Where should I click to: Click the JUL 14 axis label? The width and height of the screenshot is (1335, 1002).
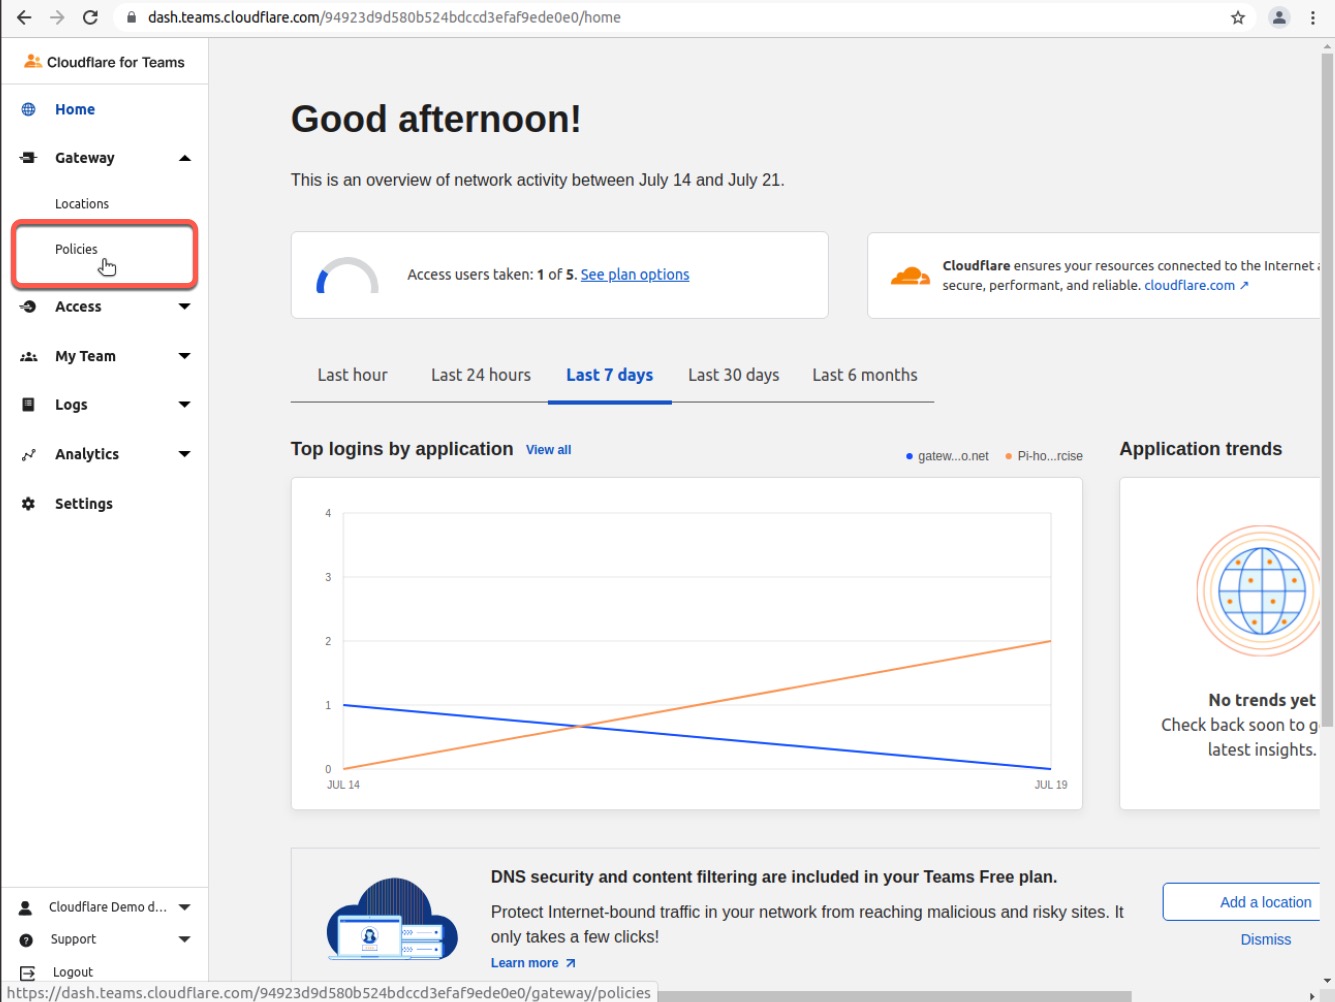pyautogui.click(x=343, y=785)
